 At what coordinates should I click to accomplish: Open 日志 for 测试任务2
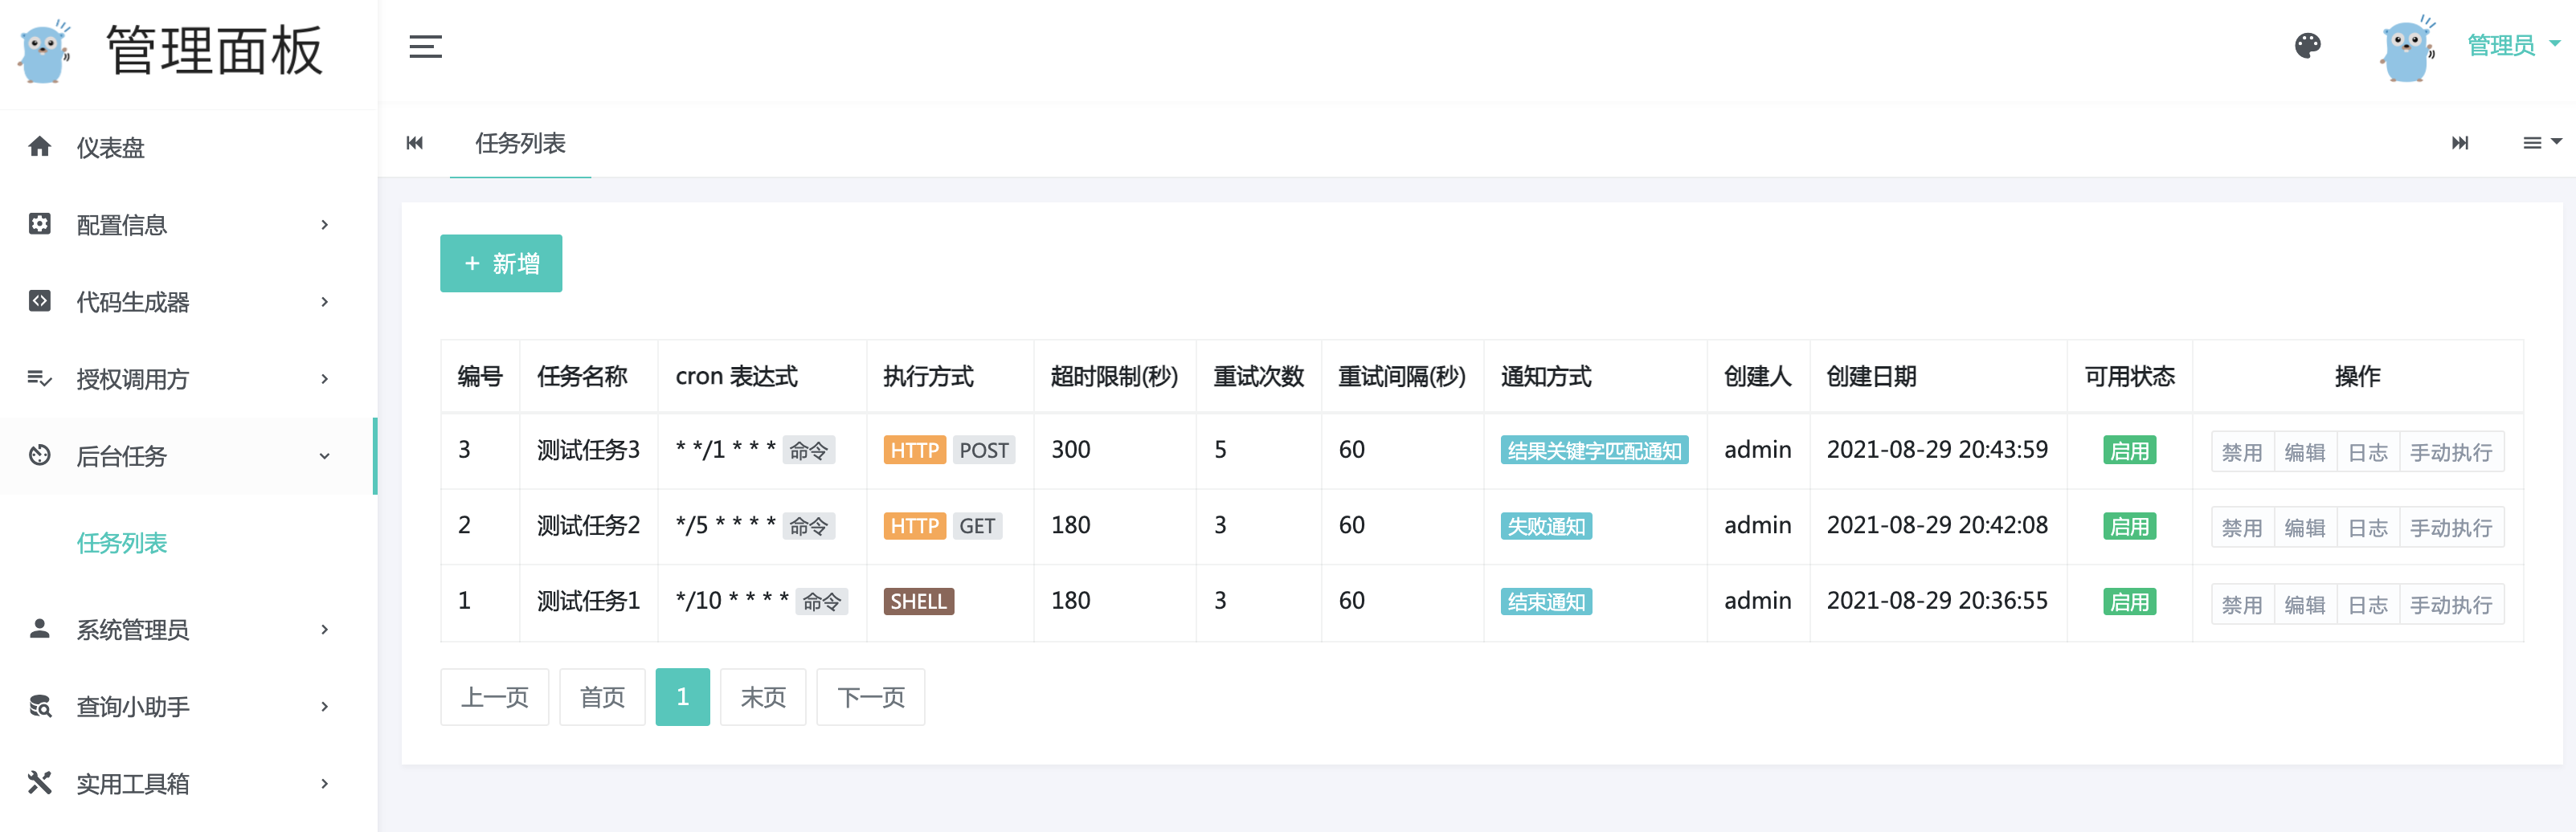[2368, 527]
